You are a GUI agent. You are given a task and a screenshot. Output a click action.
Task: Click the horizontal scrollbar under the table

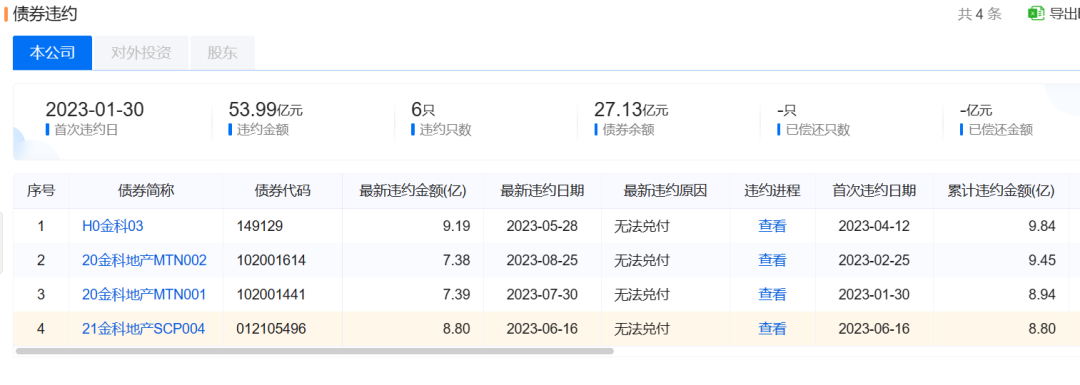(314, 351)
